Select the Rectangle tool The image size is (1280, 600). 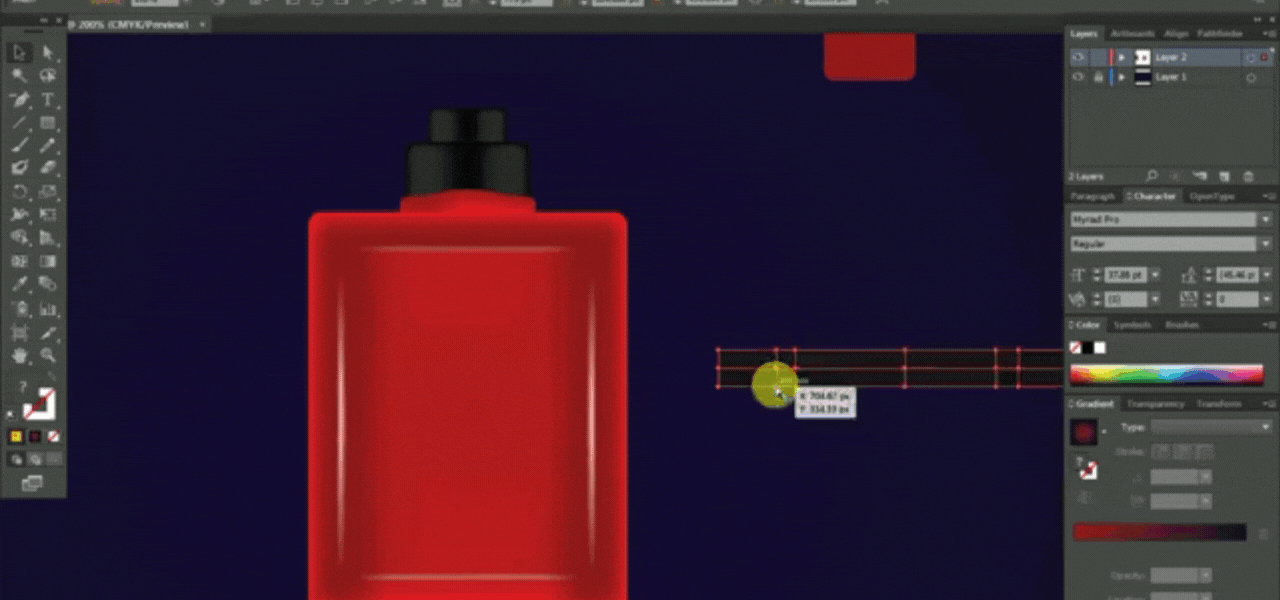click(x=48, y=123)
